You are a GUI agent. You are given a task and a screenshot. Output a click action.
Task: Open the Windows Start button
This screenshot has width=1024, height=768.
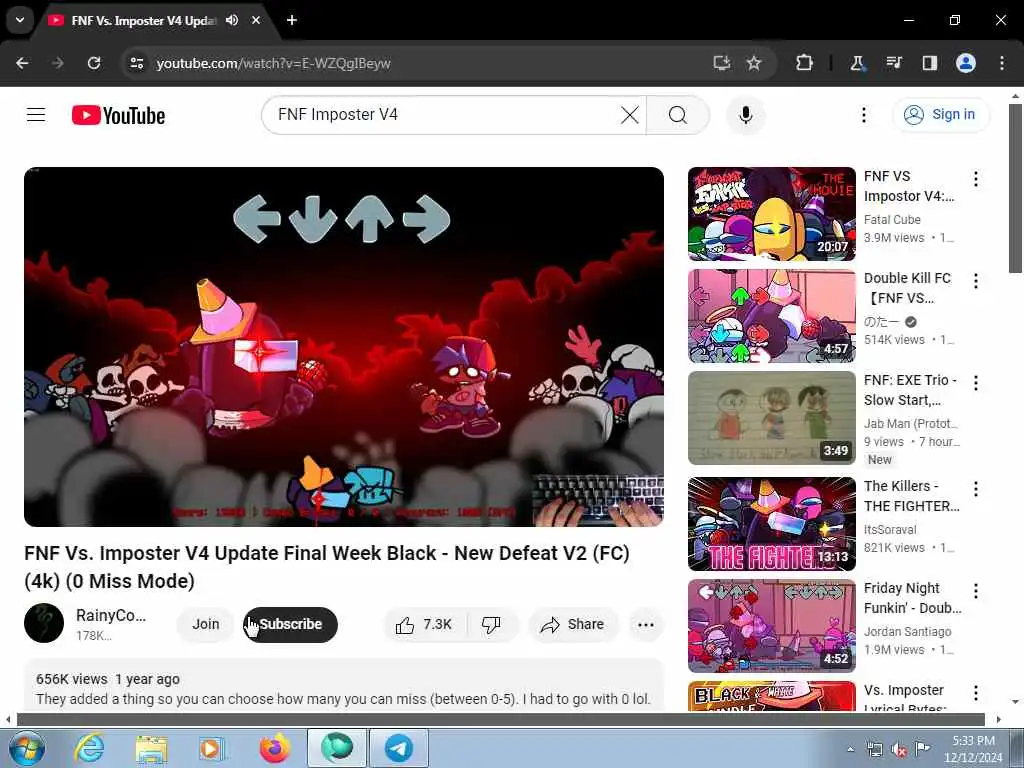(25, 748)
